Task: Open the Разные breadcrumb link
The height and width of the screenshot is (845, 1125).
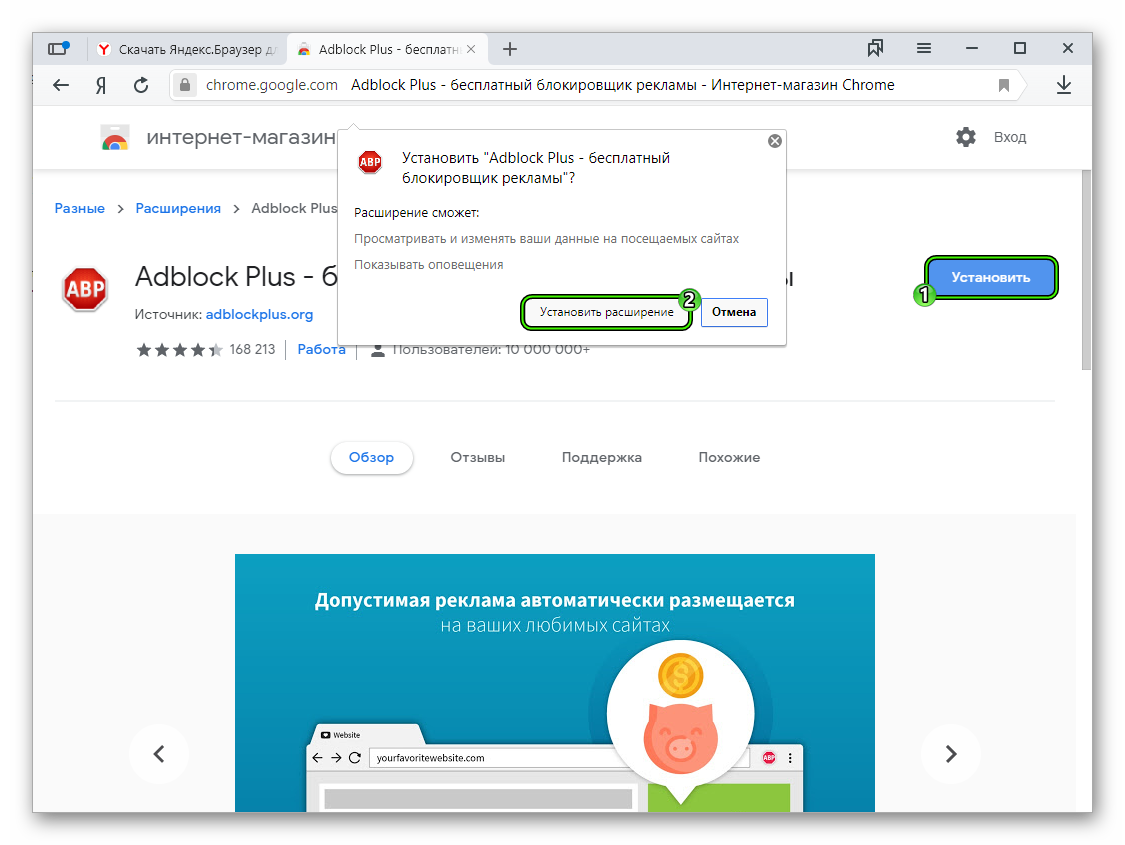Action: pyautogui.click(x=80, y=208)
